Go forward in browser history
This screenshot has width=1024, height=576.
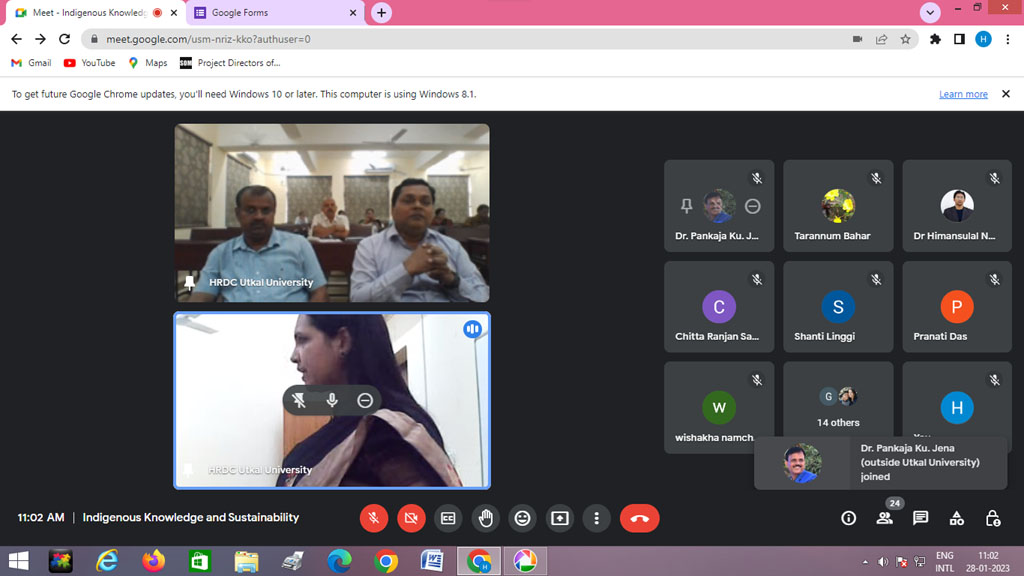pyautogui.click(x=40, y=39)
